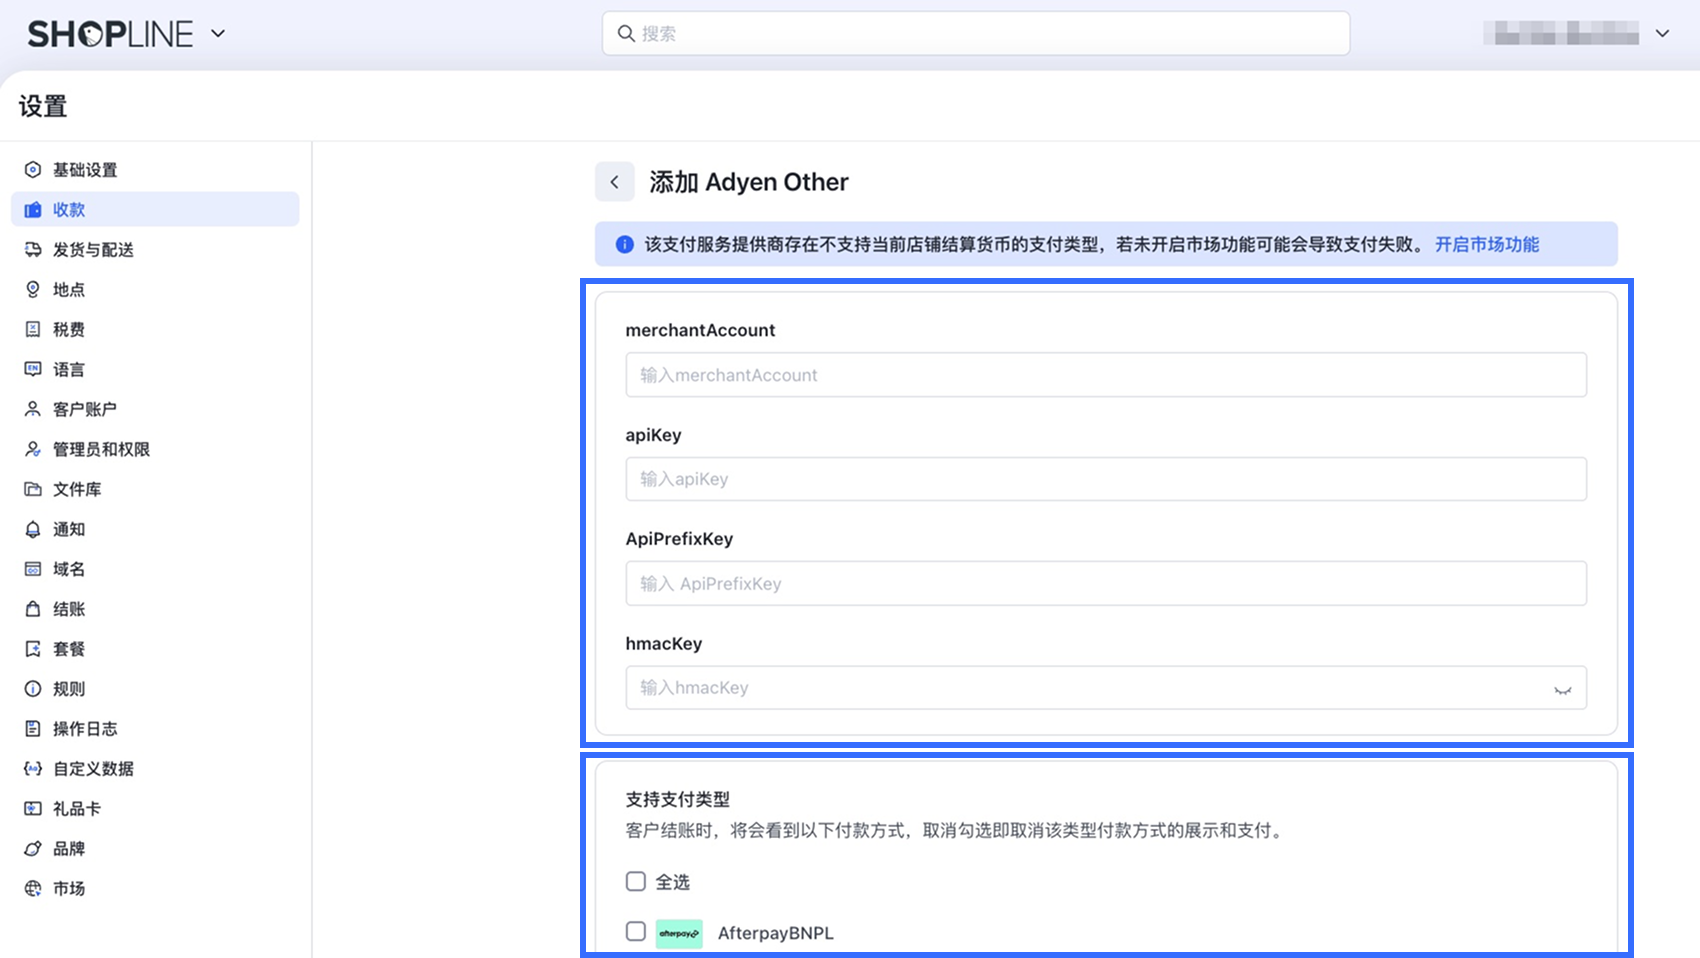Click the hmacKey field label
The height and width of the screenshot is (958, 1700).
664,644
